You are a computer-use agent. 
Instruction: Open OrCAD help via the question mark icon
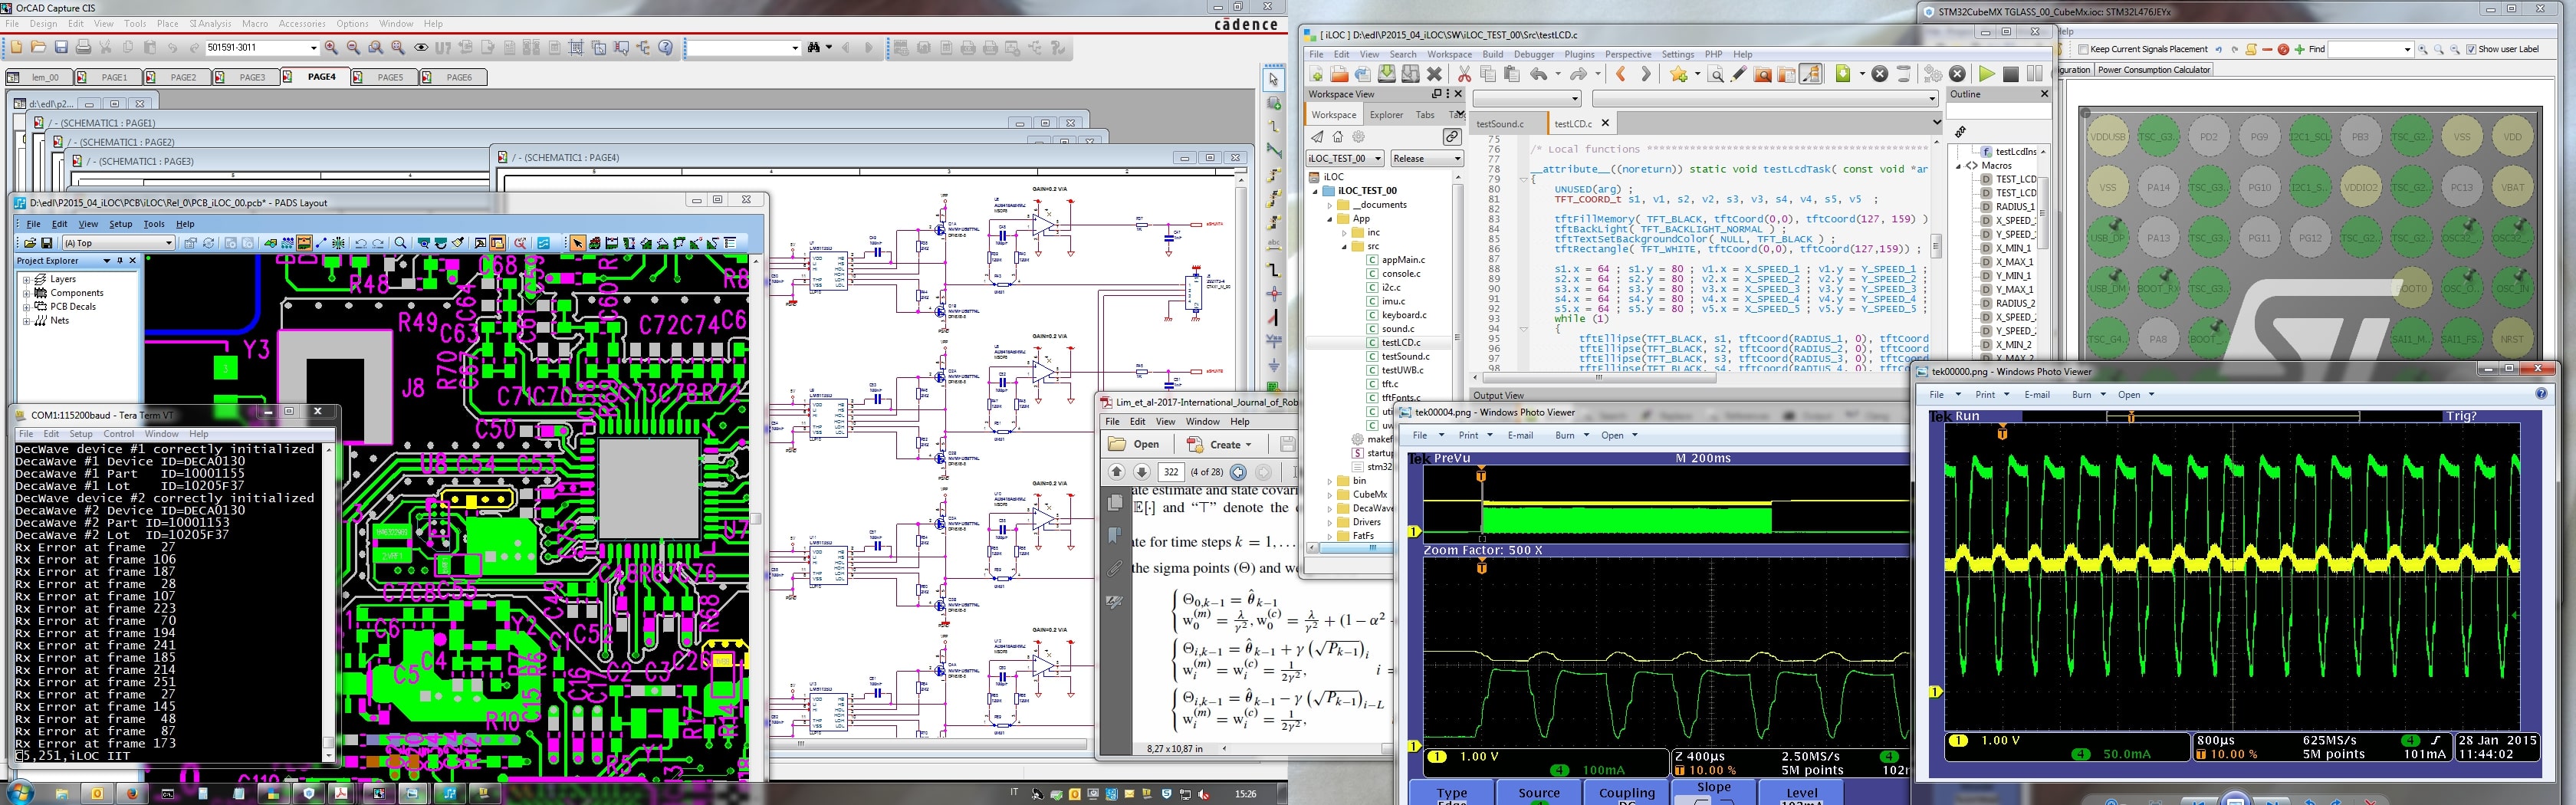666,47
